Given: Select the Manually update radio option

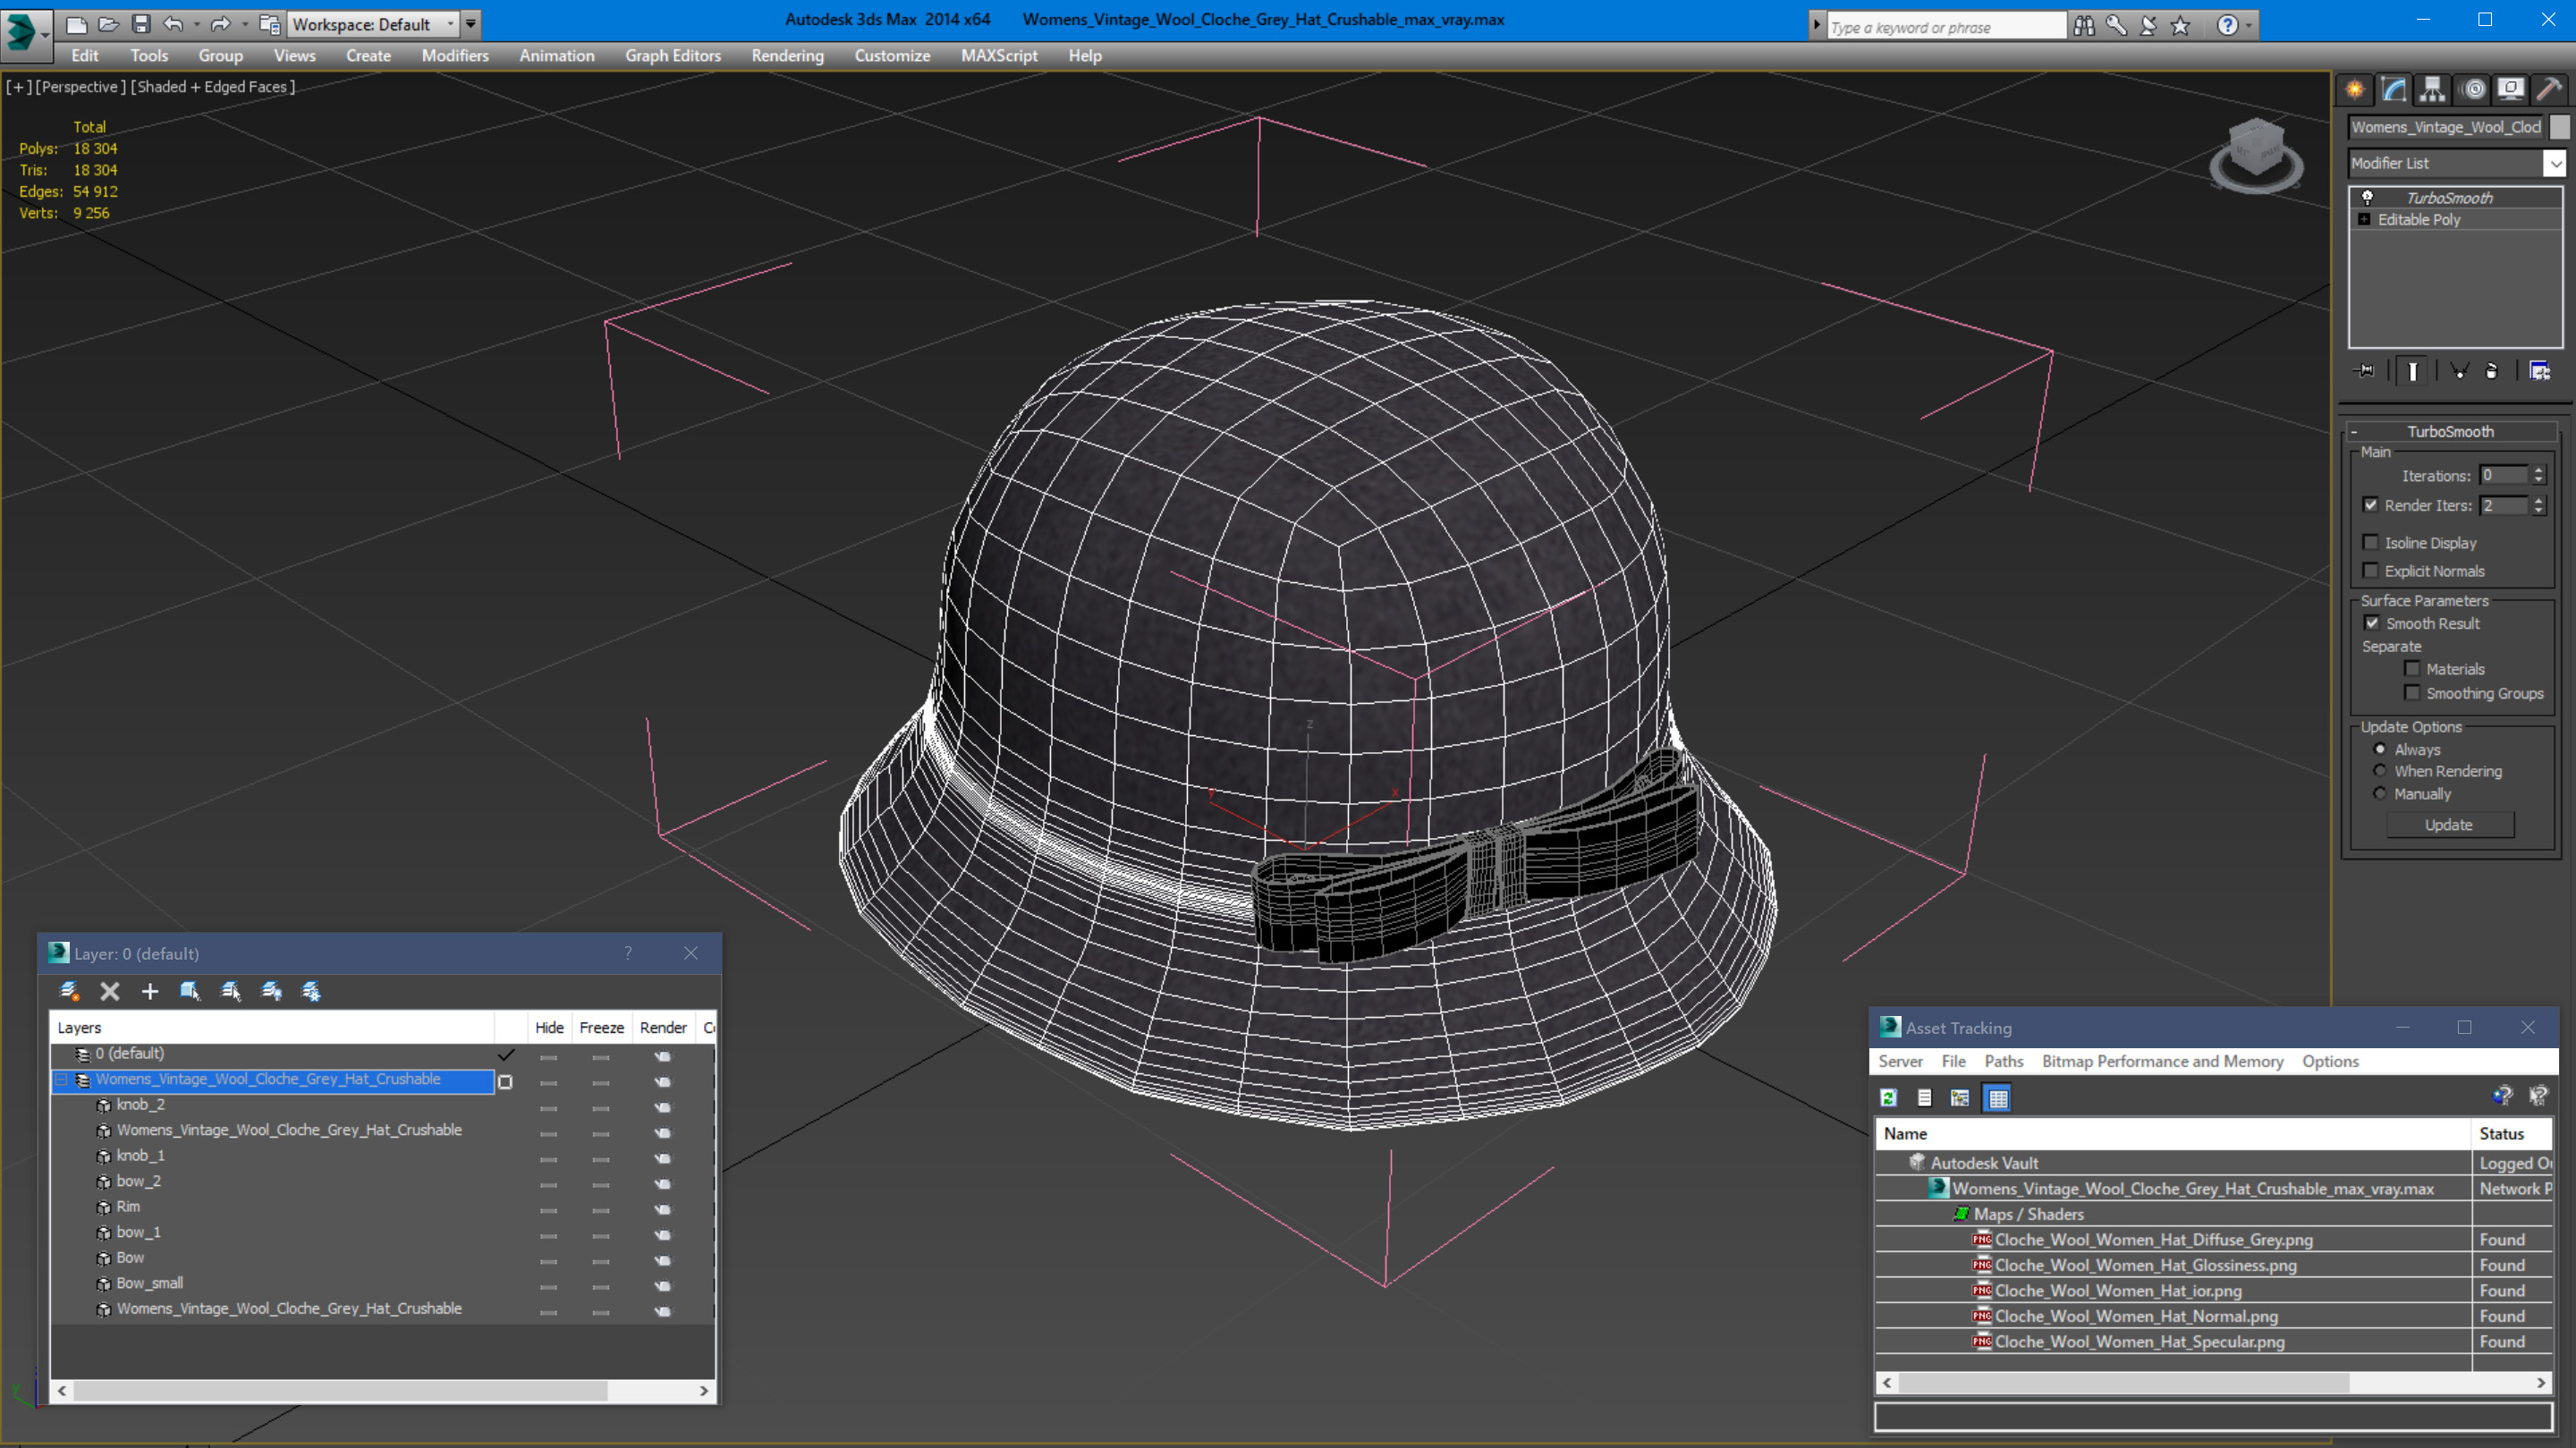Looking at the screenshot, I should pos(2380,793).
